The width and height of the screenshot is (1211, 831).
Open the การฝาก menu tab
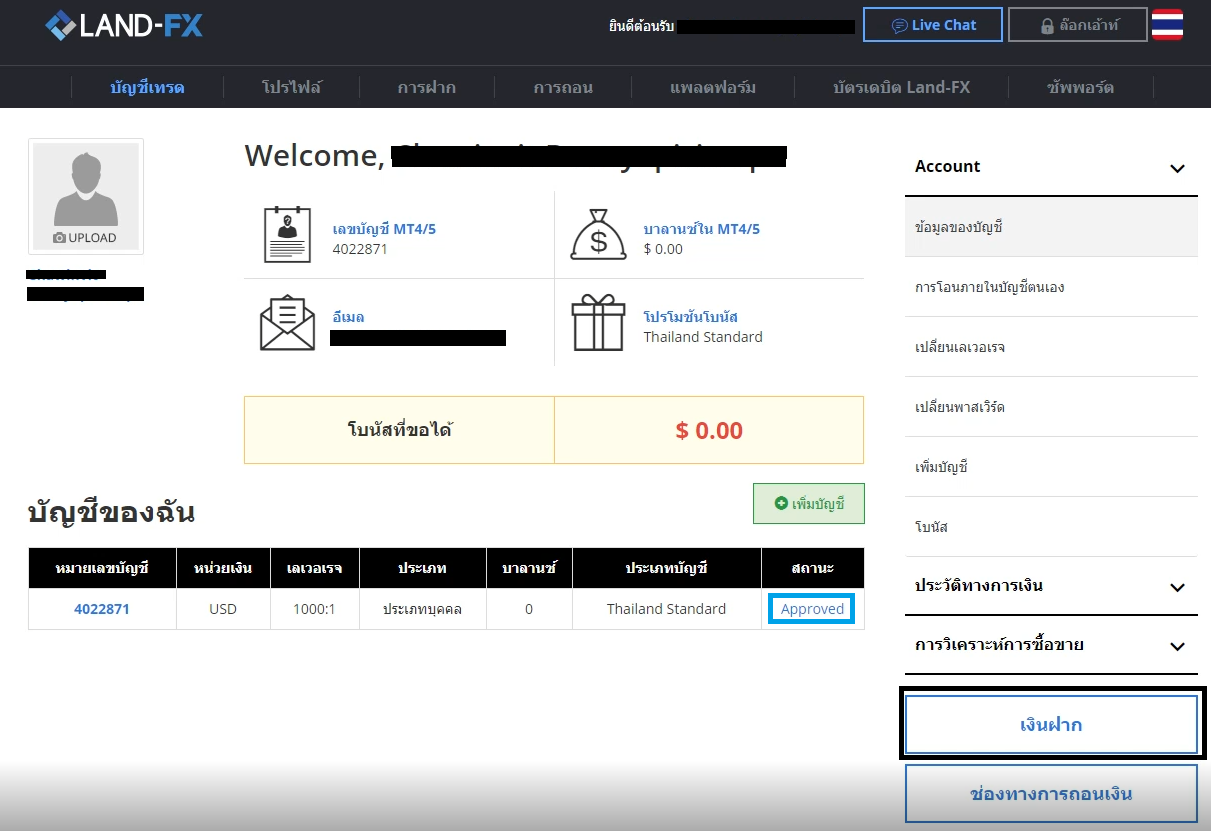[x=426, y=87]
